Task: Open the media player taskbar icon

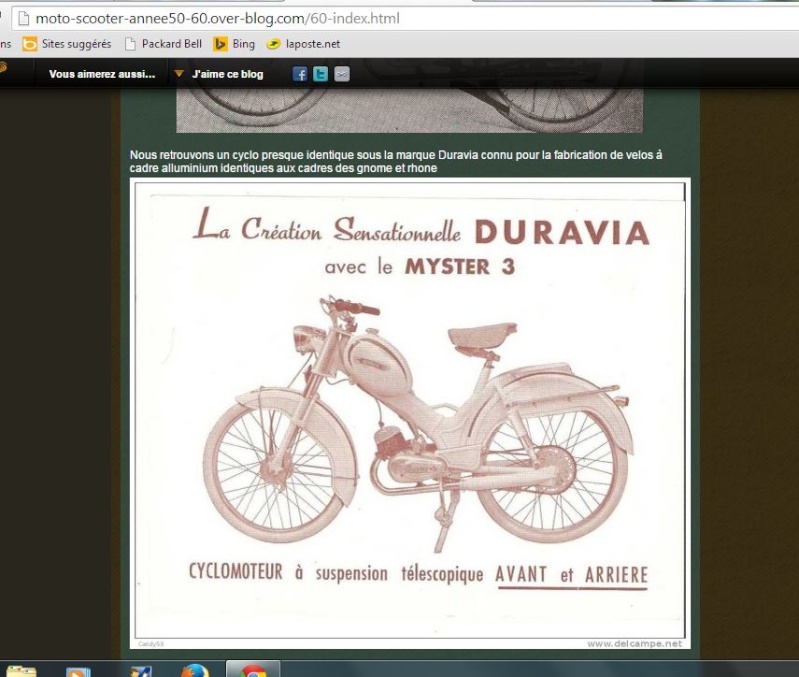Action: 78,671
